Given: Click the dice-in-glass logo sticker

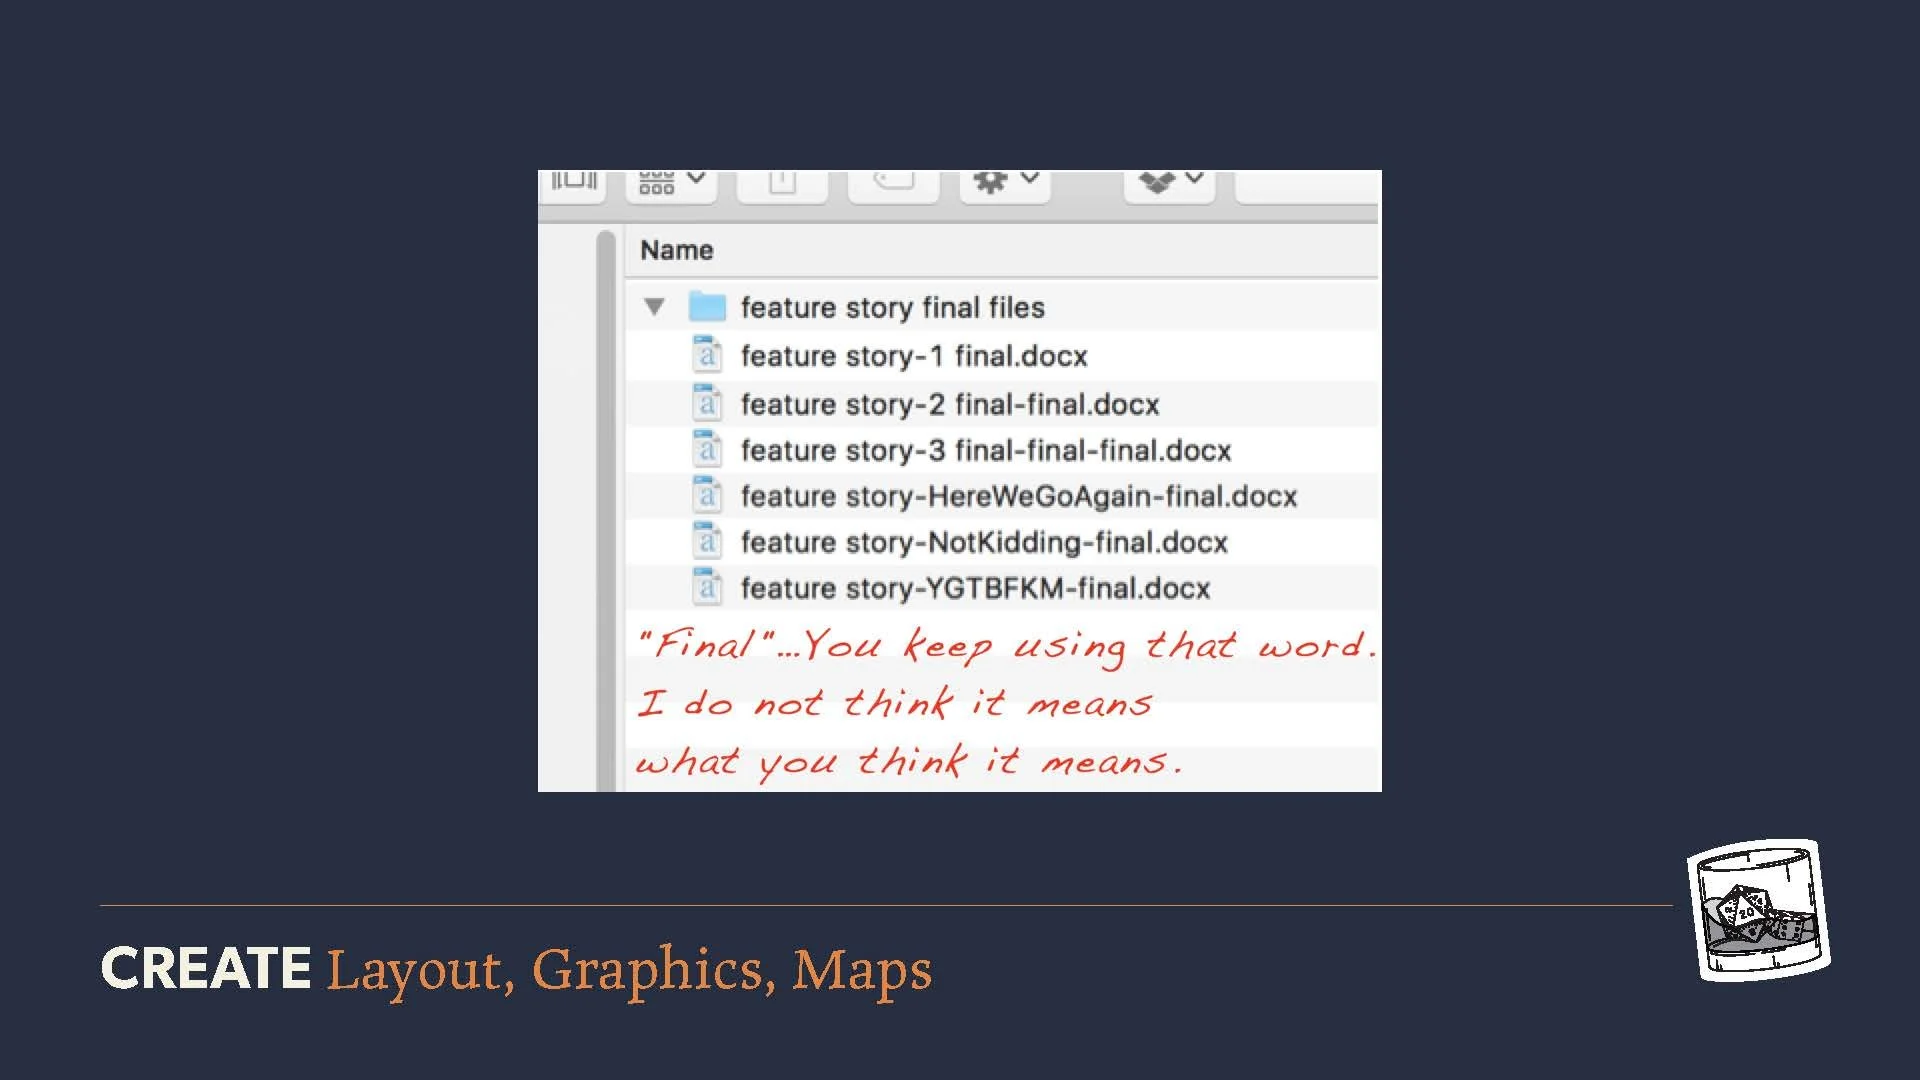Looking at the screenshot, I should (1759, 910).
